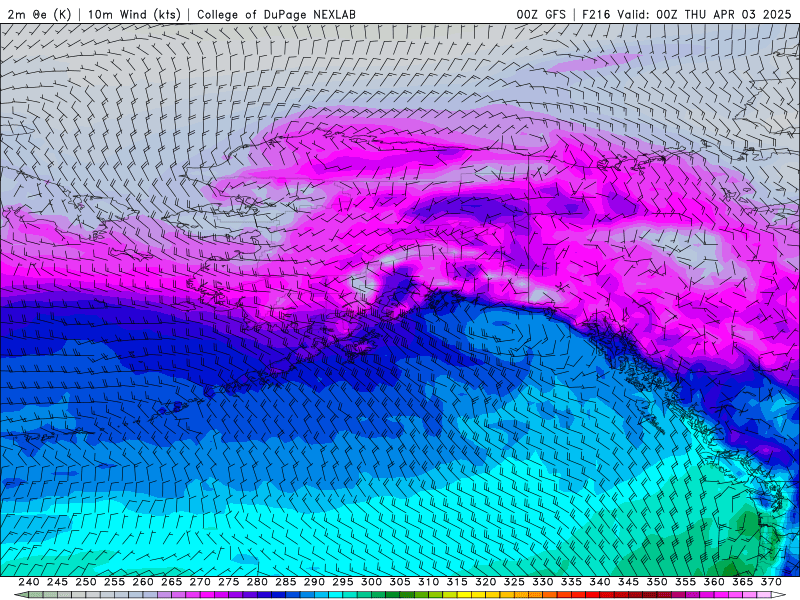Click the 245 legend value
The image size is (800, 600).
[57, 582]
